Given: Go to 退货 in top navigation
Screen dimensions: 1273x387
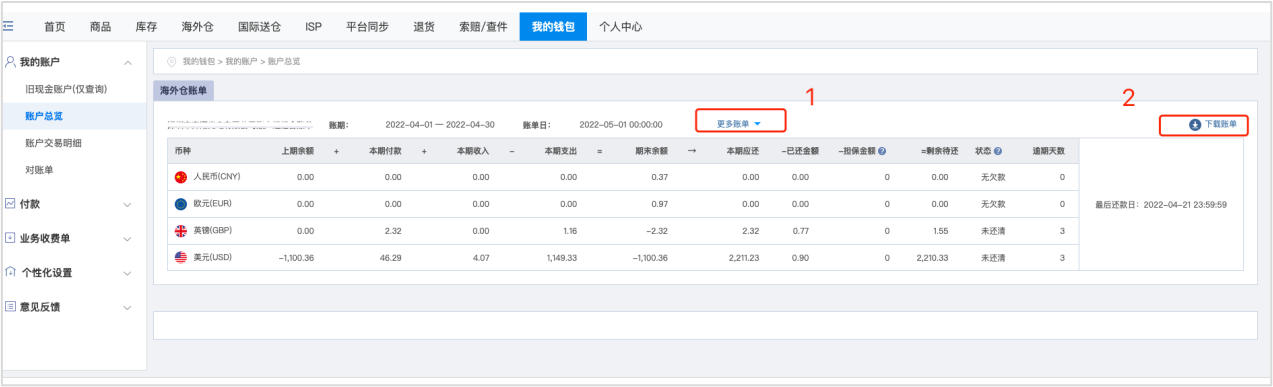Looking at the screenshot, I should pyautogui.click(x=424, y=26).
